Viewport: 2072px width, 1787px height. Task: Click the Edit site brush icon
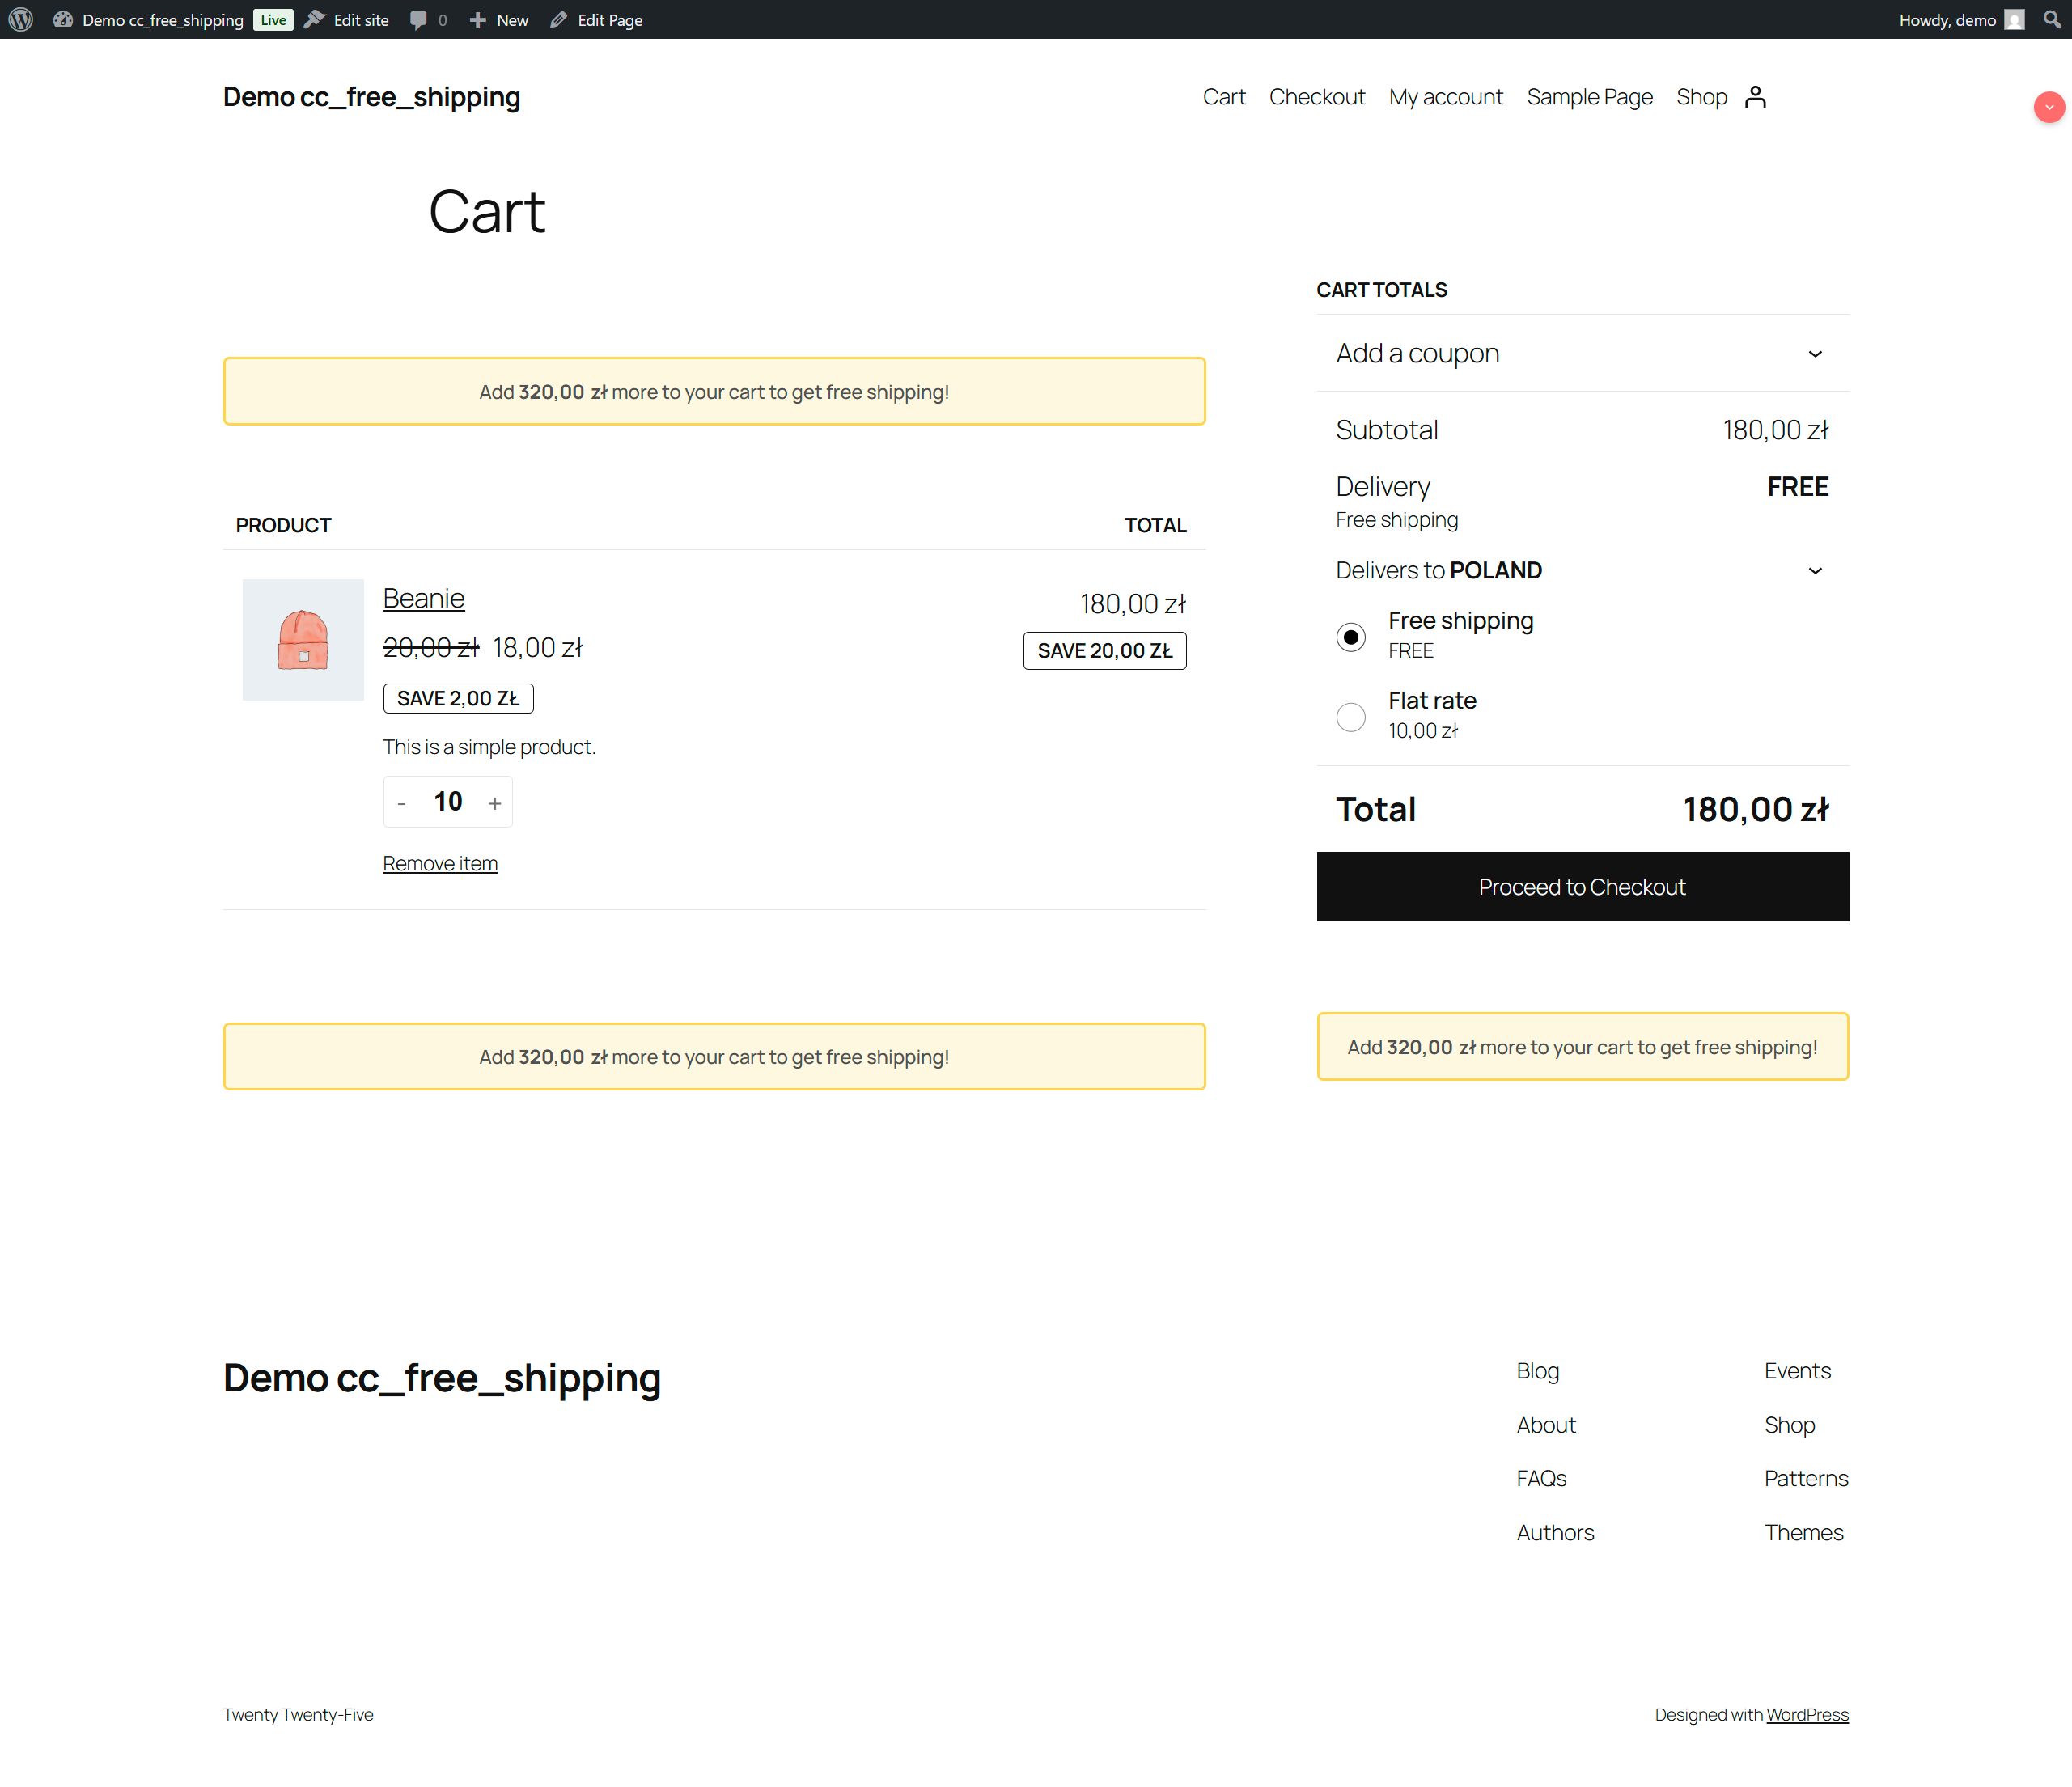coord(315,20)
